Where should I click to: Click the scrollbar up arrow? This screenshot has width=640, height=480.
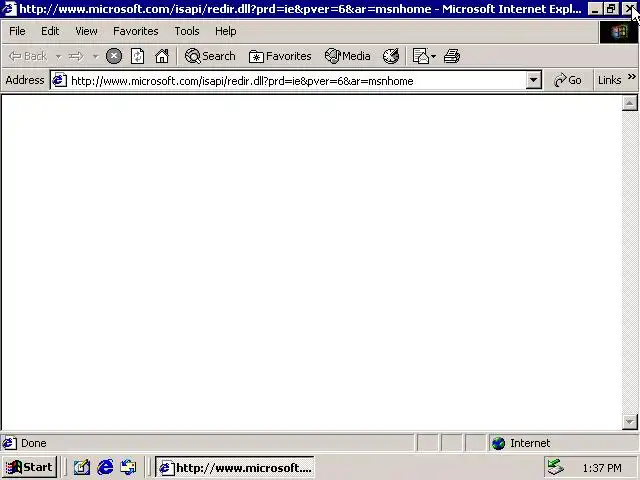tap(630, 103)
